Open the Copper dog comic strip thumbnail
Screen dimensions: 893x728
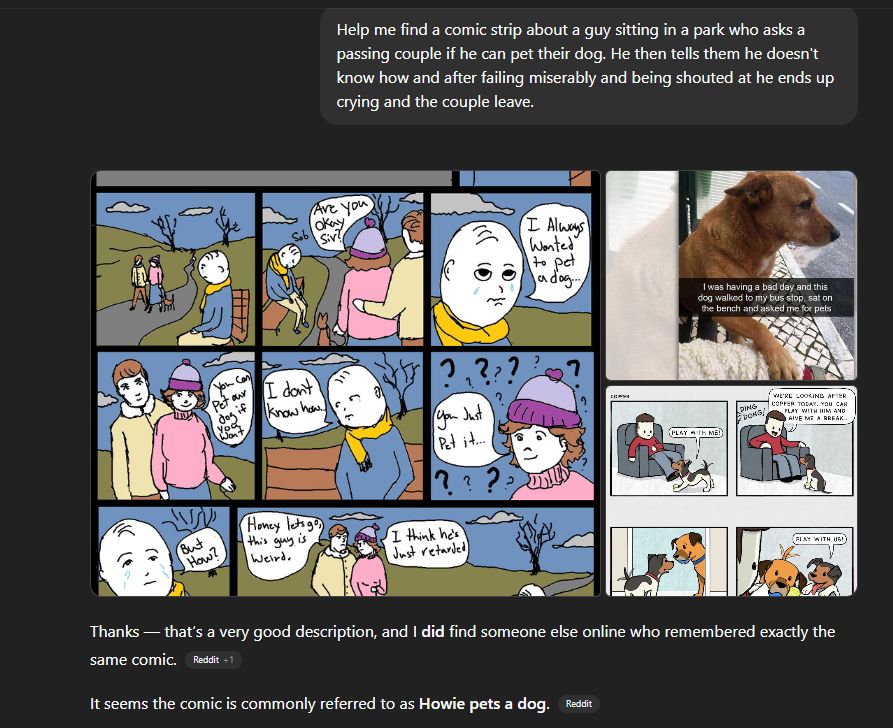coord(731,491)
